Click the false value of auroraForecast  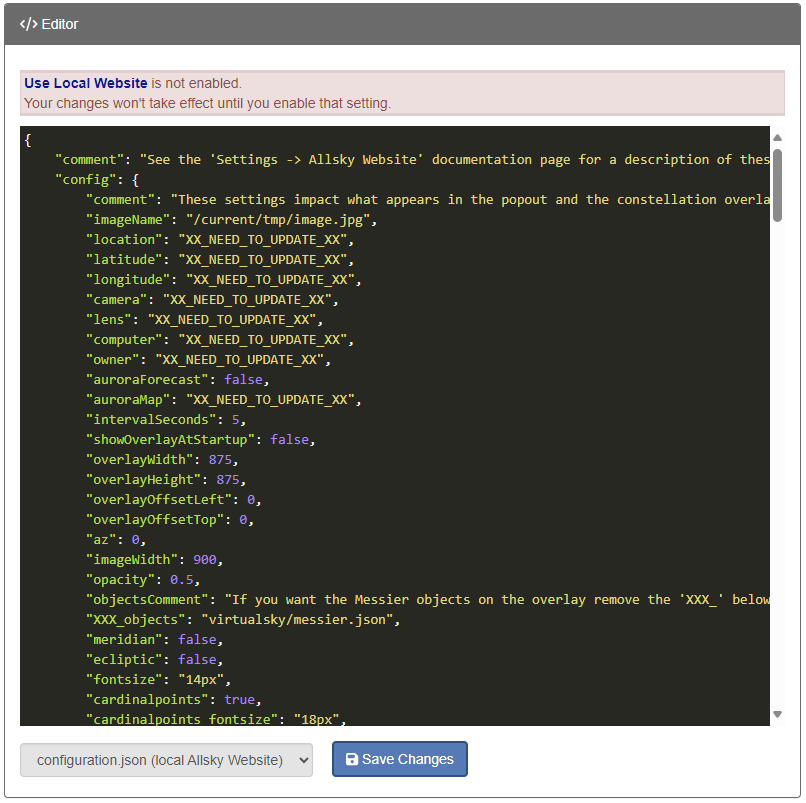coord(244,380)
